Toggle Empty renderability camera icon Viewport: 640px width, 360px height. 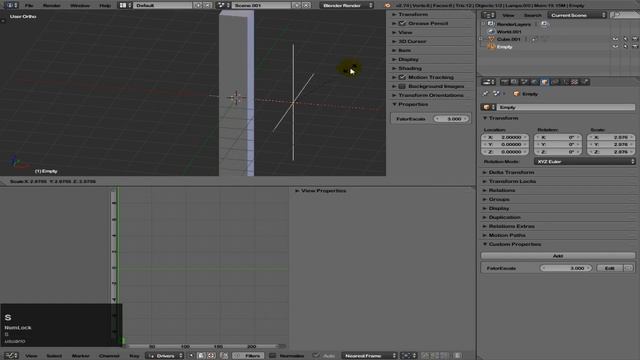tap(635, 47)
